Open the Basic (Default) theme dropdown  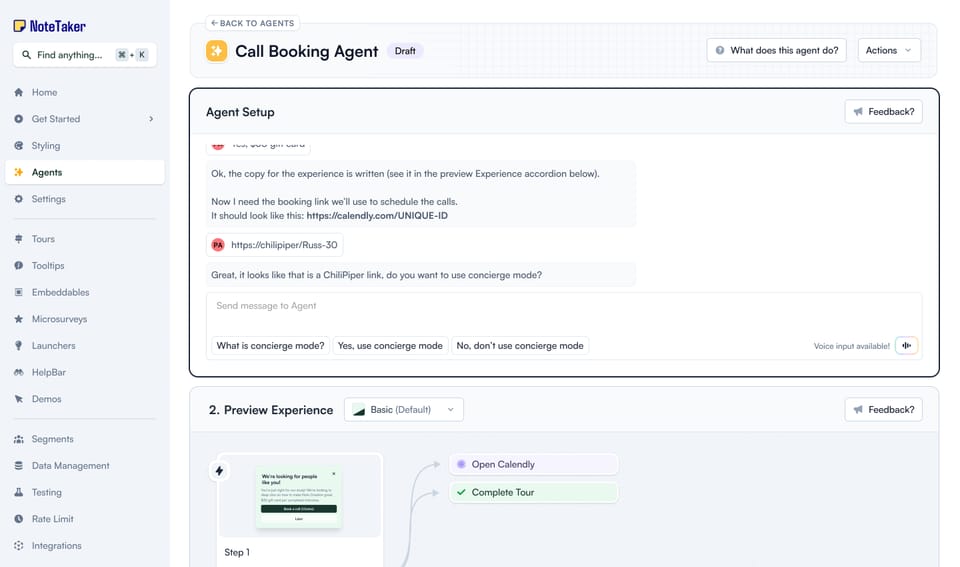pos(403,410)
